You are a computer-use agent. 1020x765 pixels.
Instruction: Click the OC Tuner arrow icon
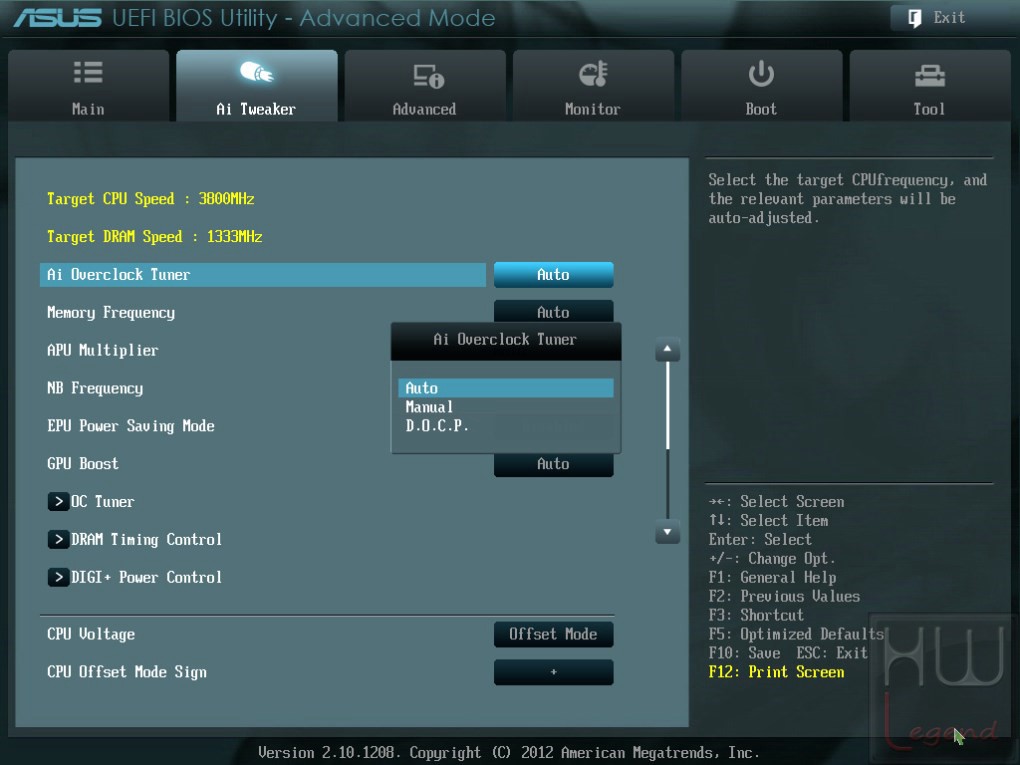58,502
